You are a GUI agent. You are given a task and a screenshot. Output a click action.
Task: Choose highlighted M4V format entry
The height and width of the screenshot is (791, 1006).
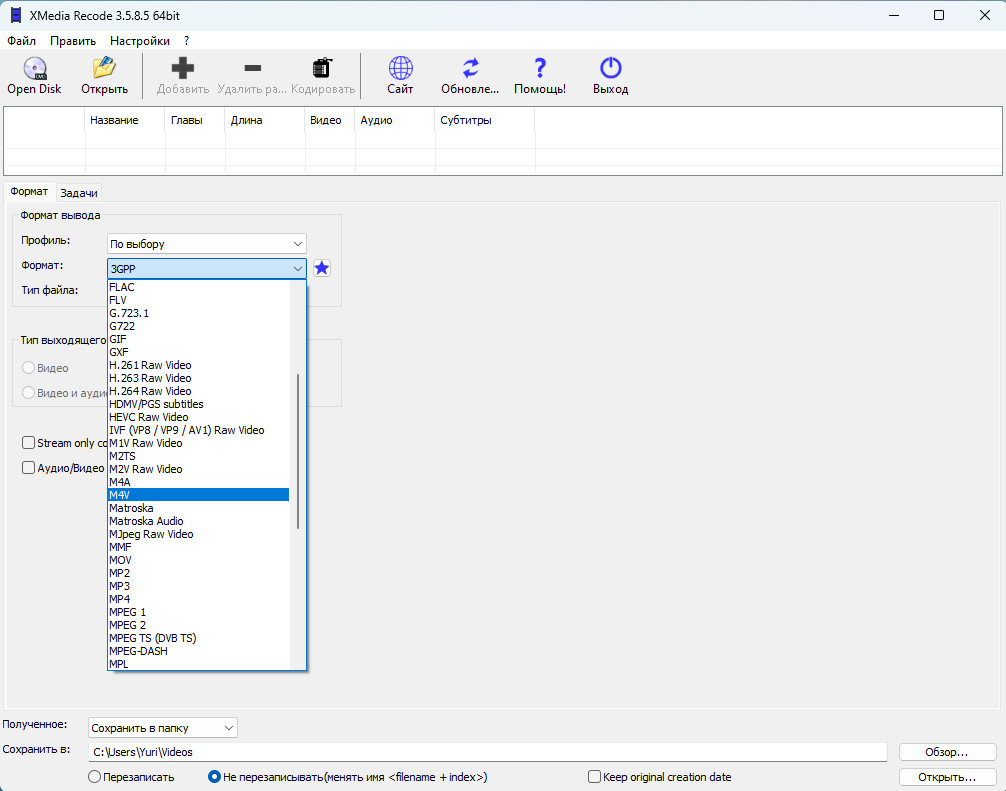click(x=199, y=495)
